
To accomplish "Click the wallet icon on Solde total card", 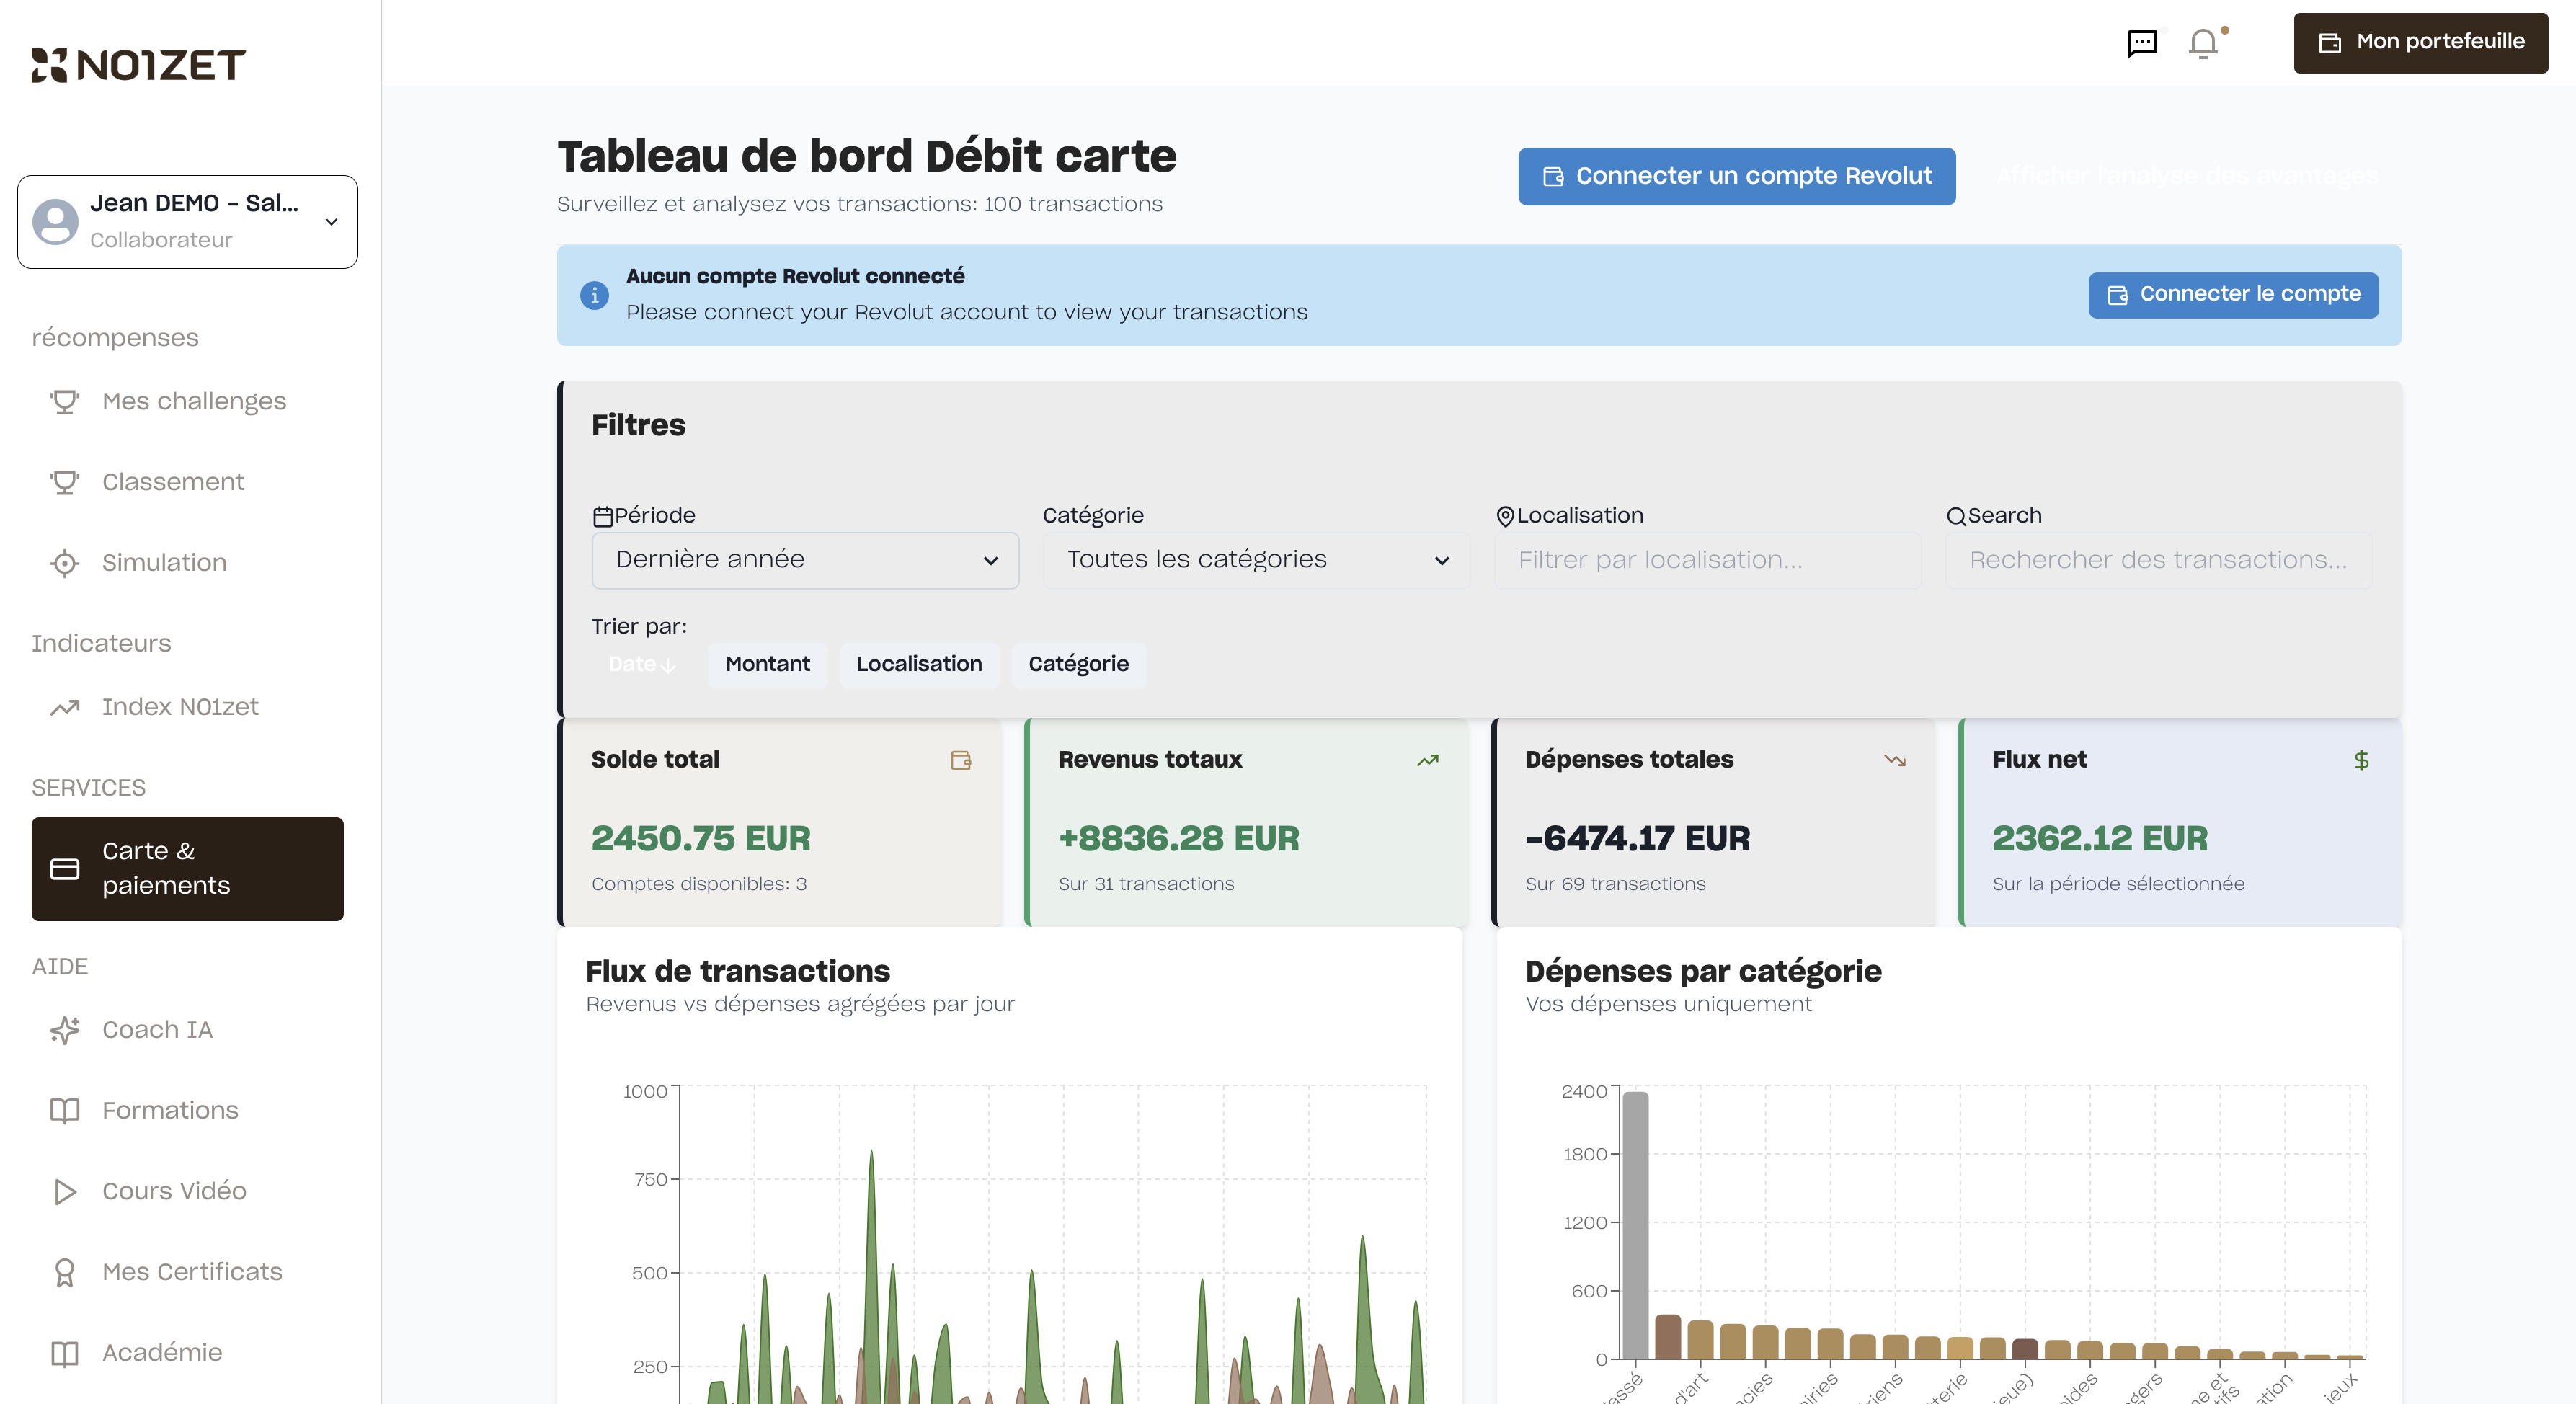I will pyautogui.click(x=961, y=760).
